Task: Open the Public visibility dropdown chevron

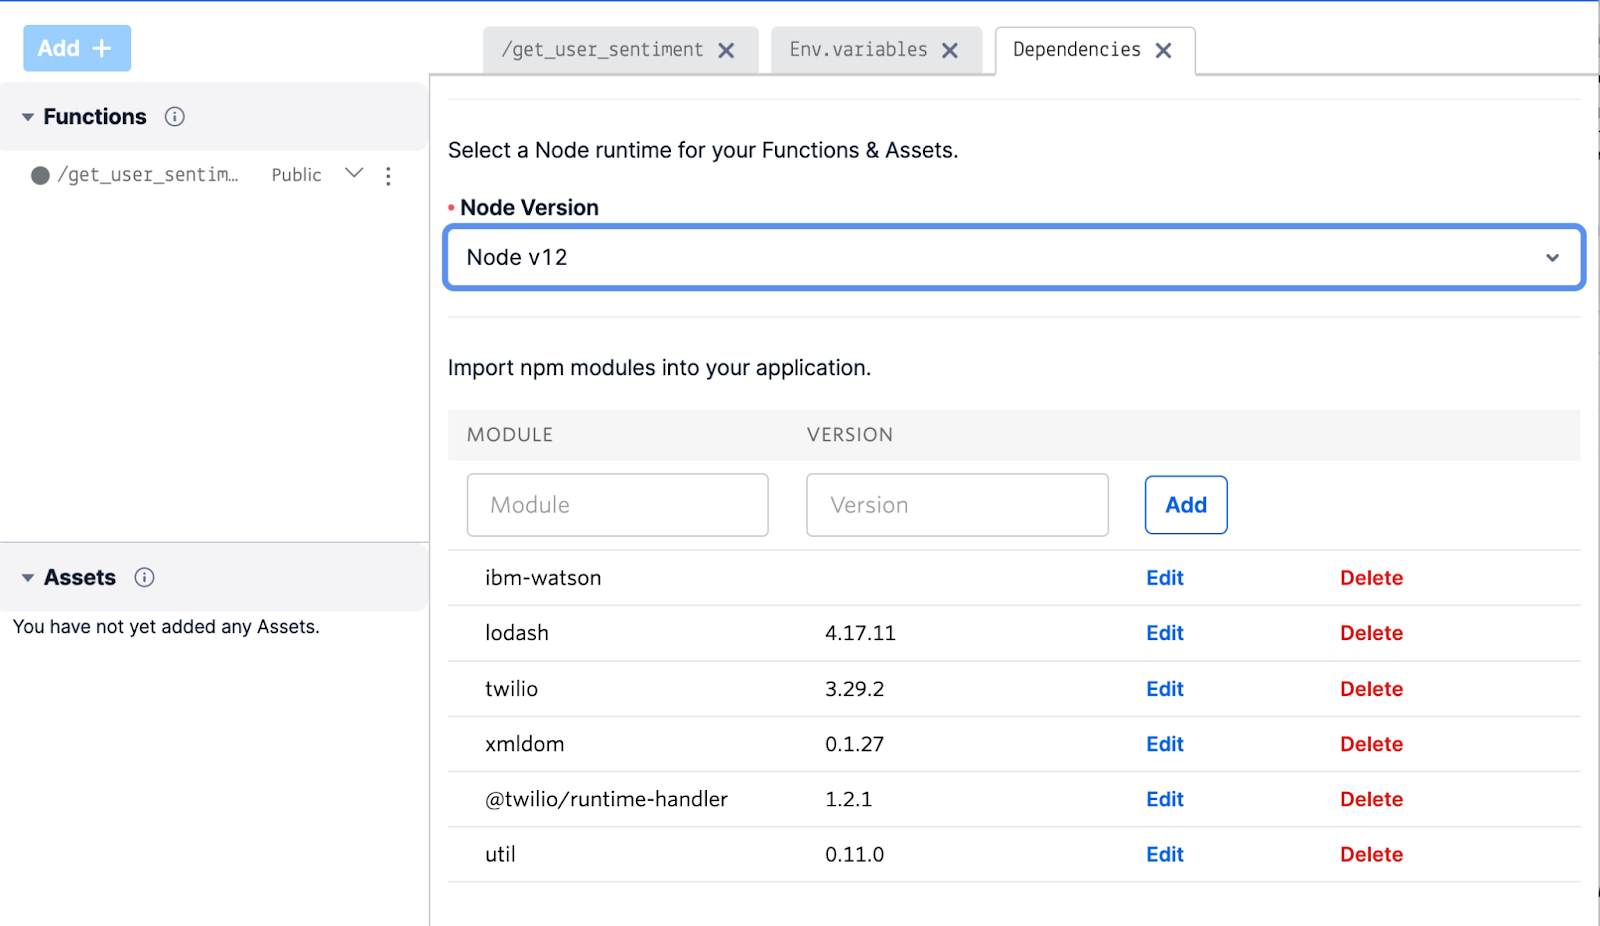Action: point(354,173)
